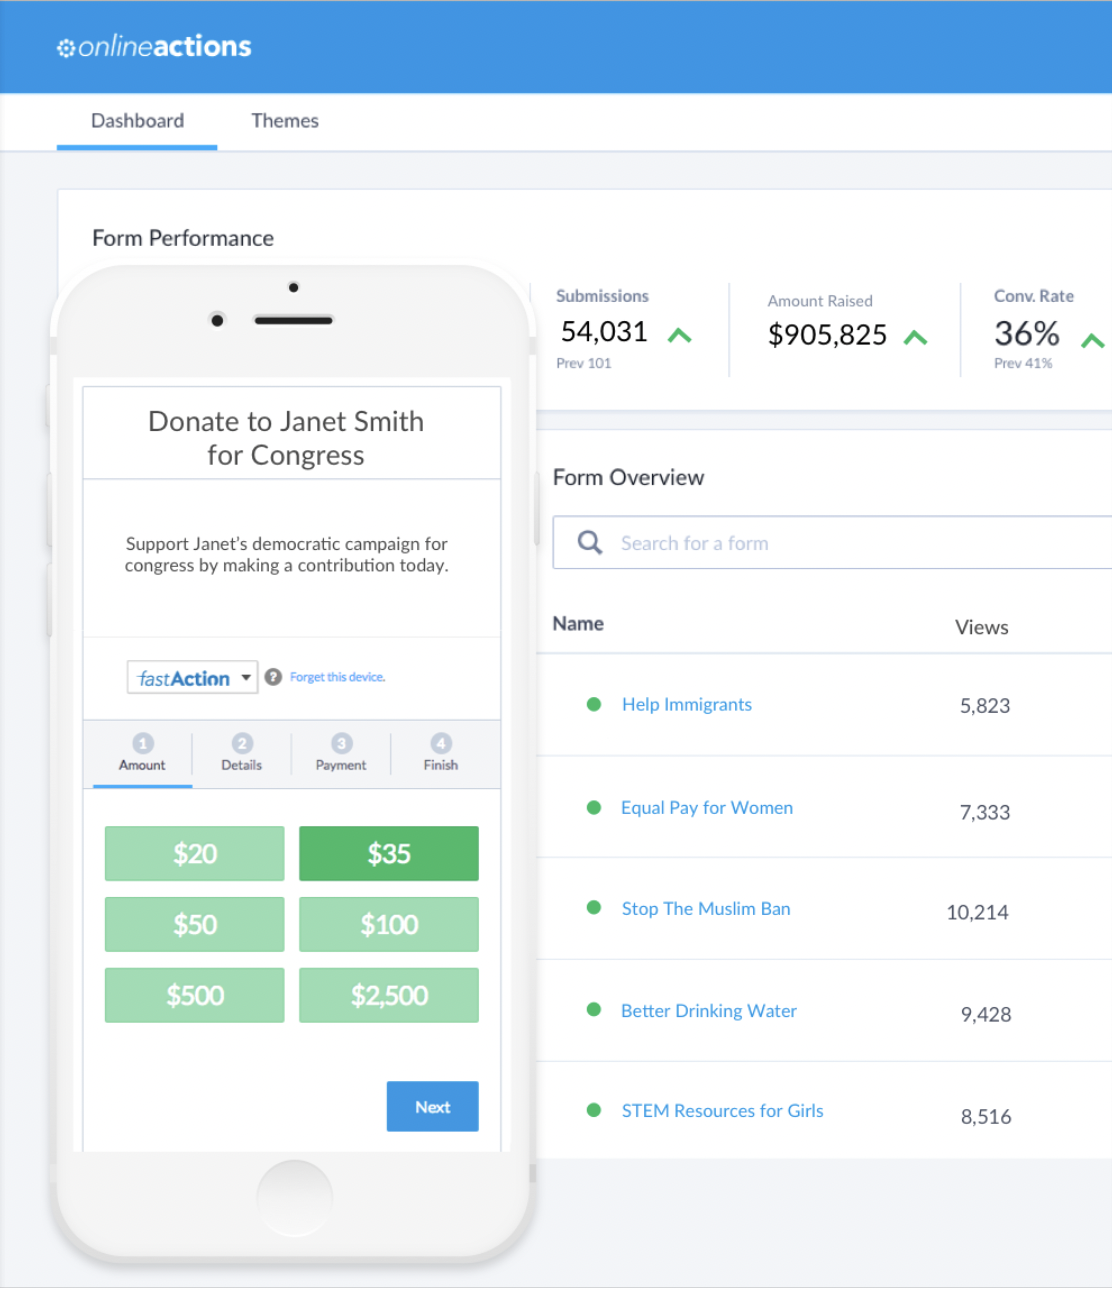The height and width of the screenshot is (1290, 1112).
Task: Click the 10,214 views value
Action: tap(978, 912)
